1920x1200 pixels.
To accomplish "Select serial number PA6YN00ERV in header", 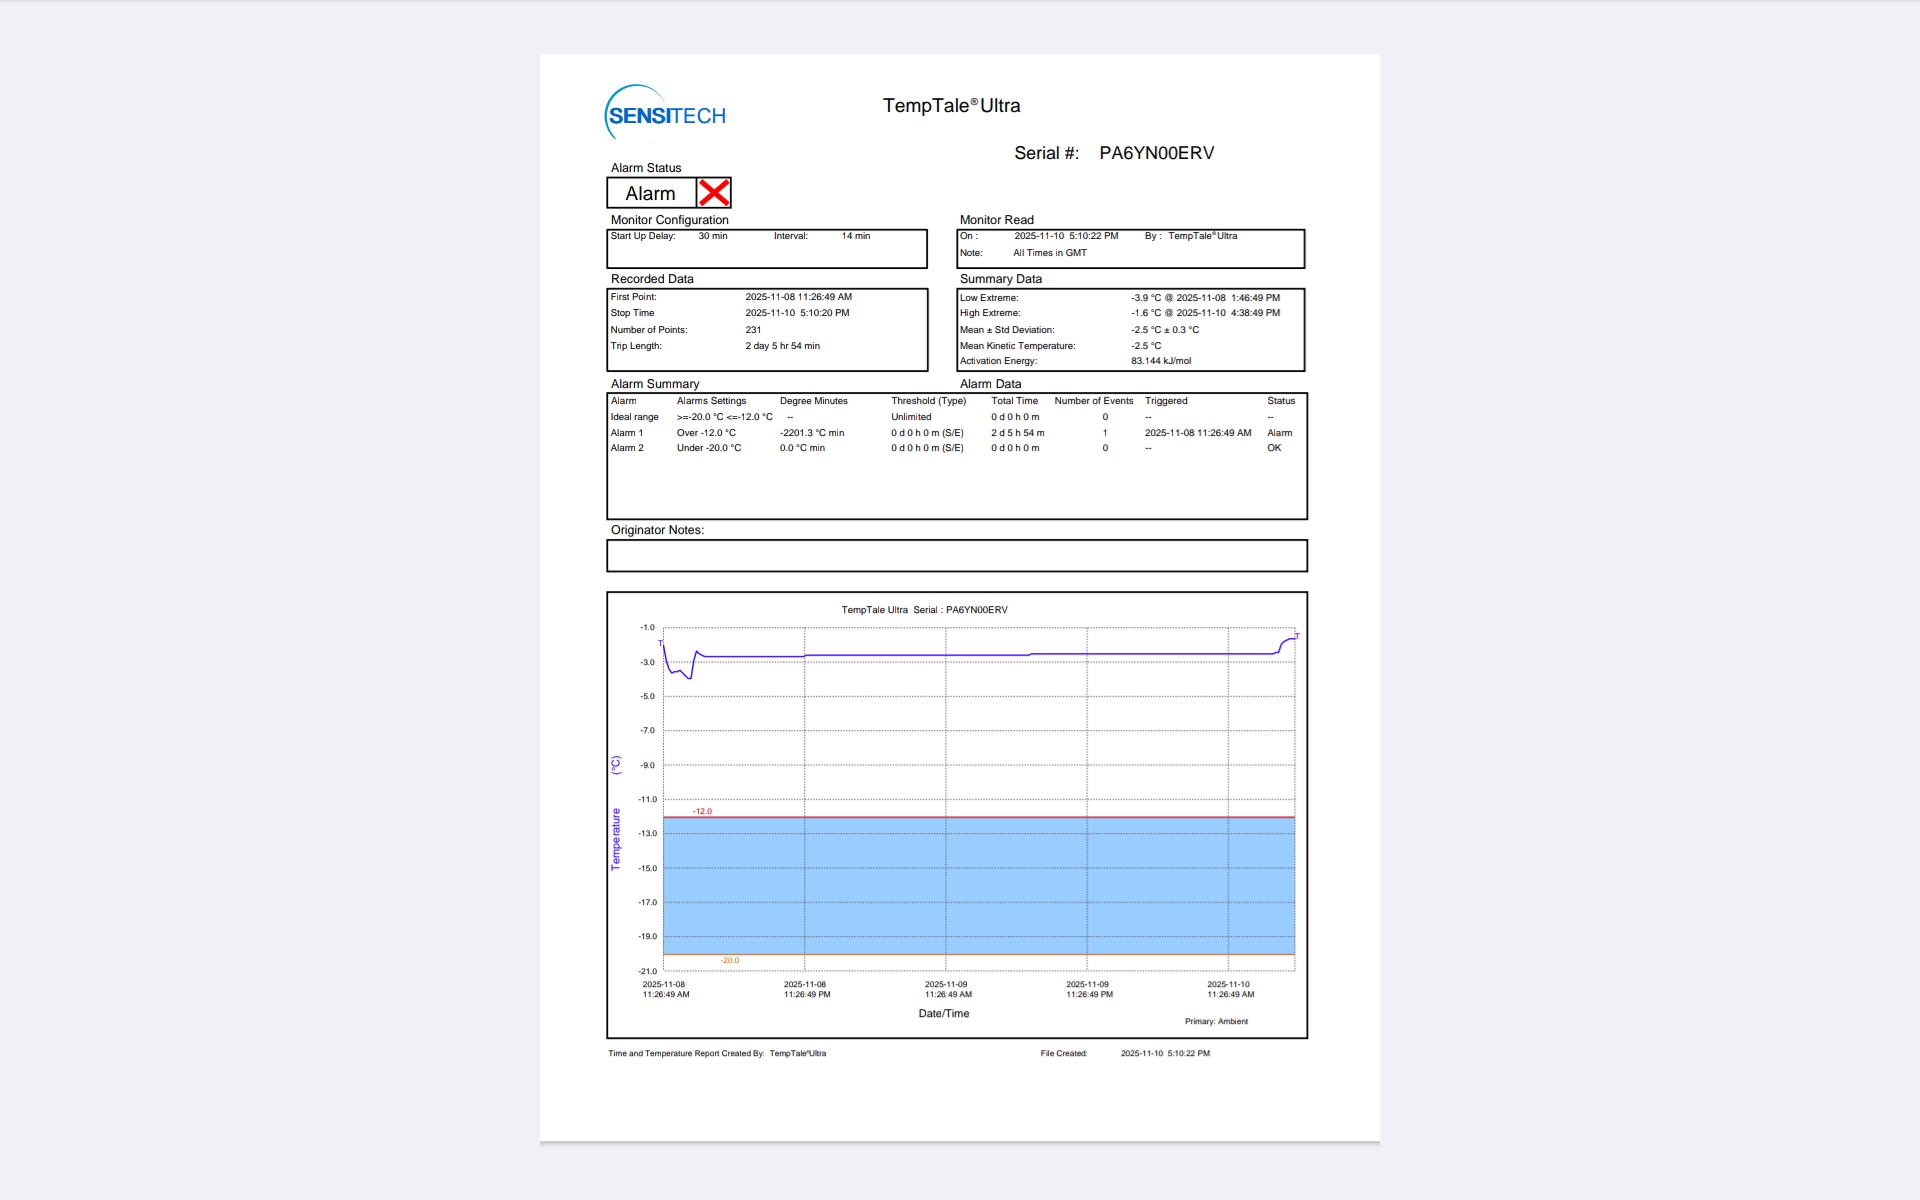I will click(1156, 153).
